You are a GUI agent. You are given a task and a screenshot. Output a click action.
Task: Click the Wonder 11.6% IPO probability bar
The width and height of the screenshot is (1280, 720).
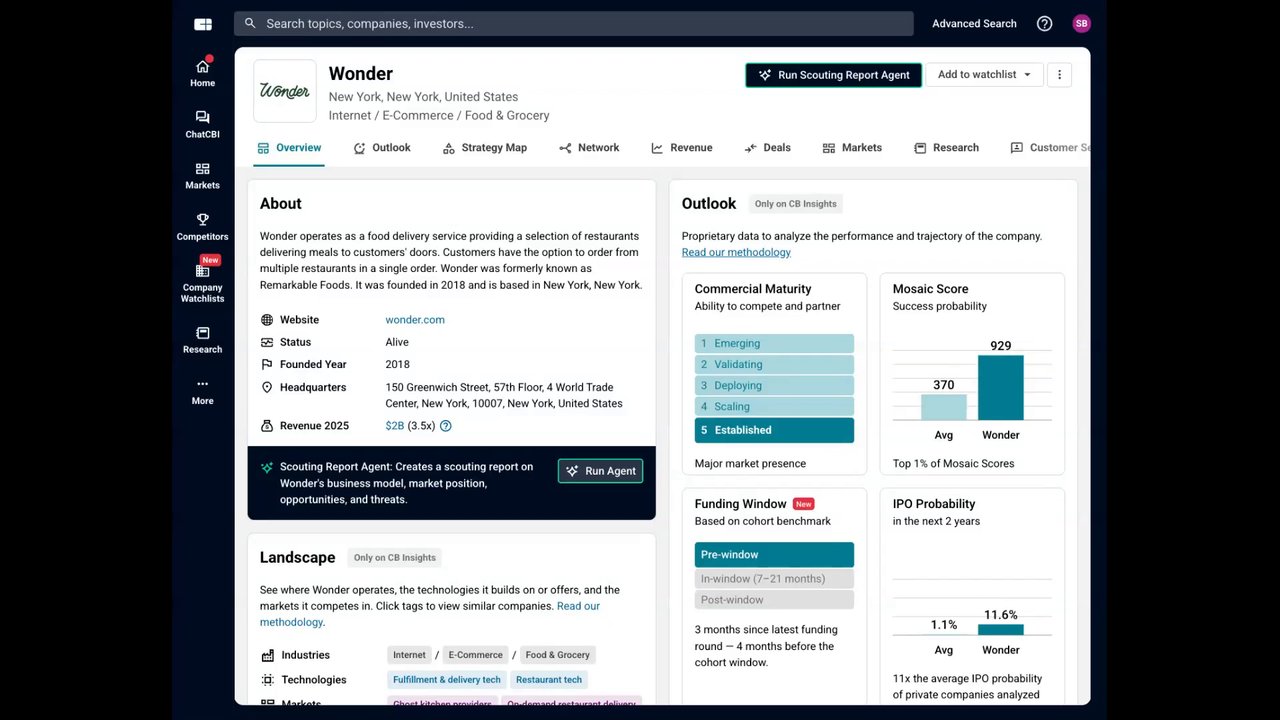pos(1001,630)
